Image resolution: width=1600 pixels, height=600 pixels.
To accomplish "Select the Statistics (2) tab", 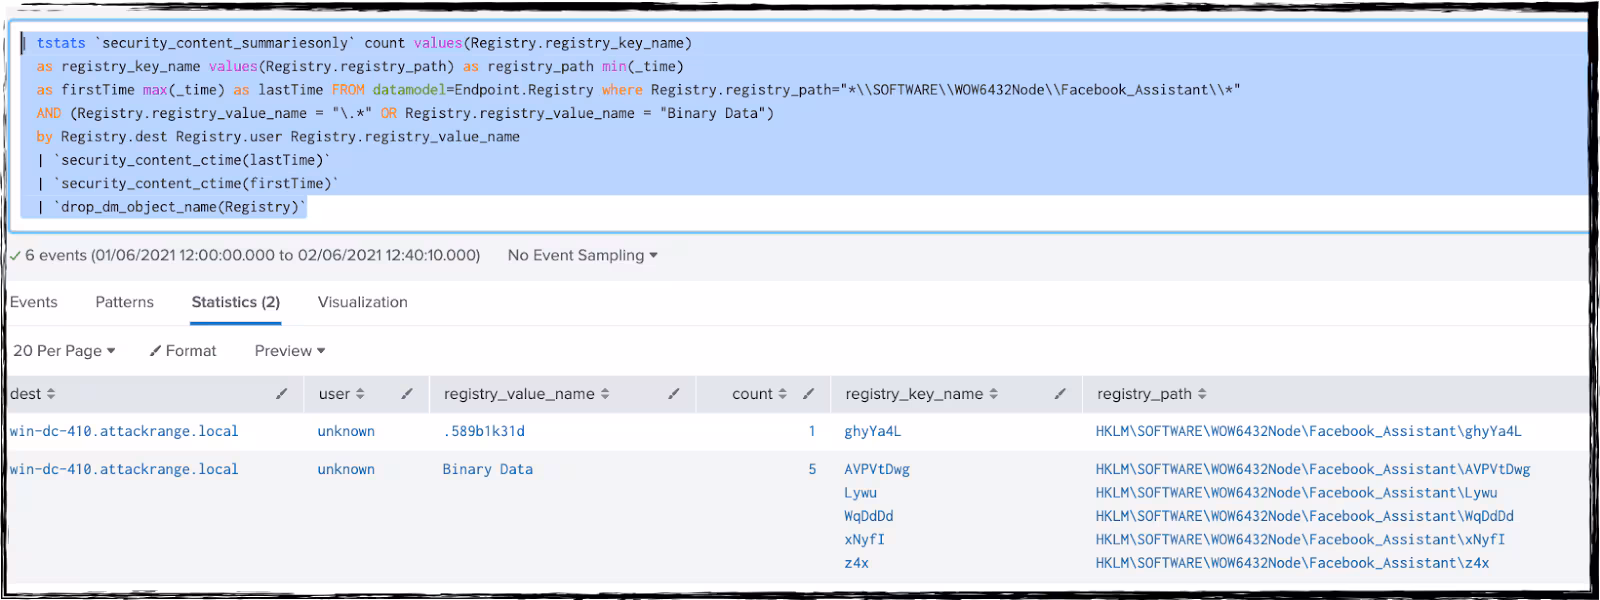I will click(x=236, y=302).
